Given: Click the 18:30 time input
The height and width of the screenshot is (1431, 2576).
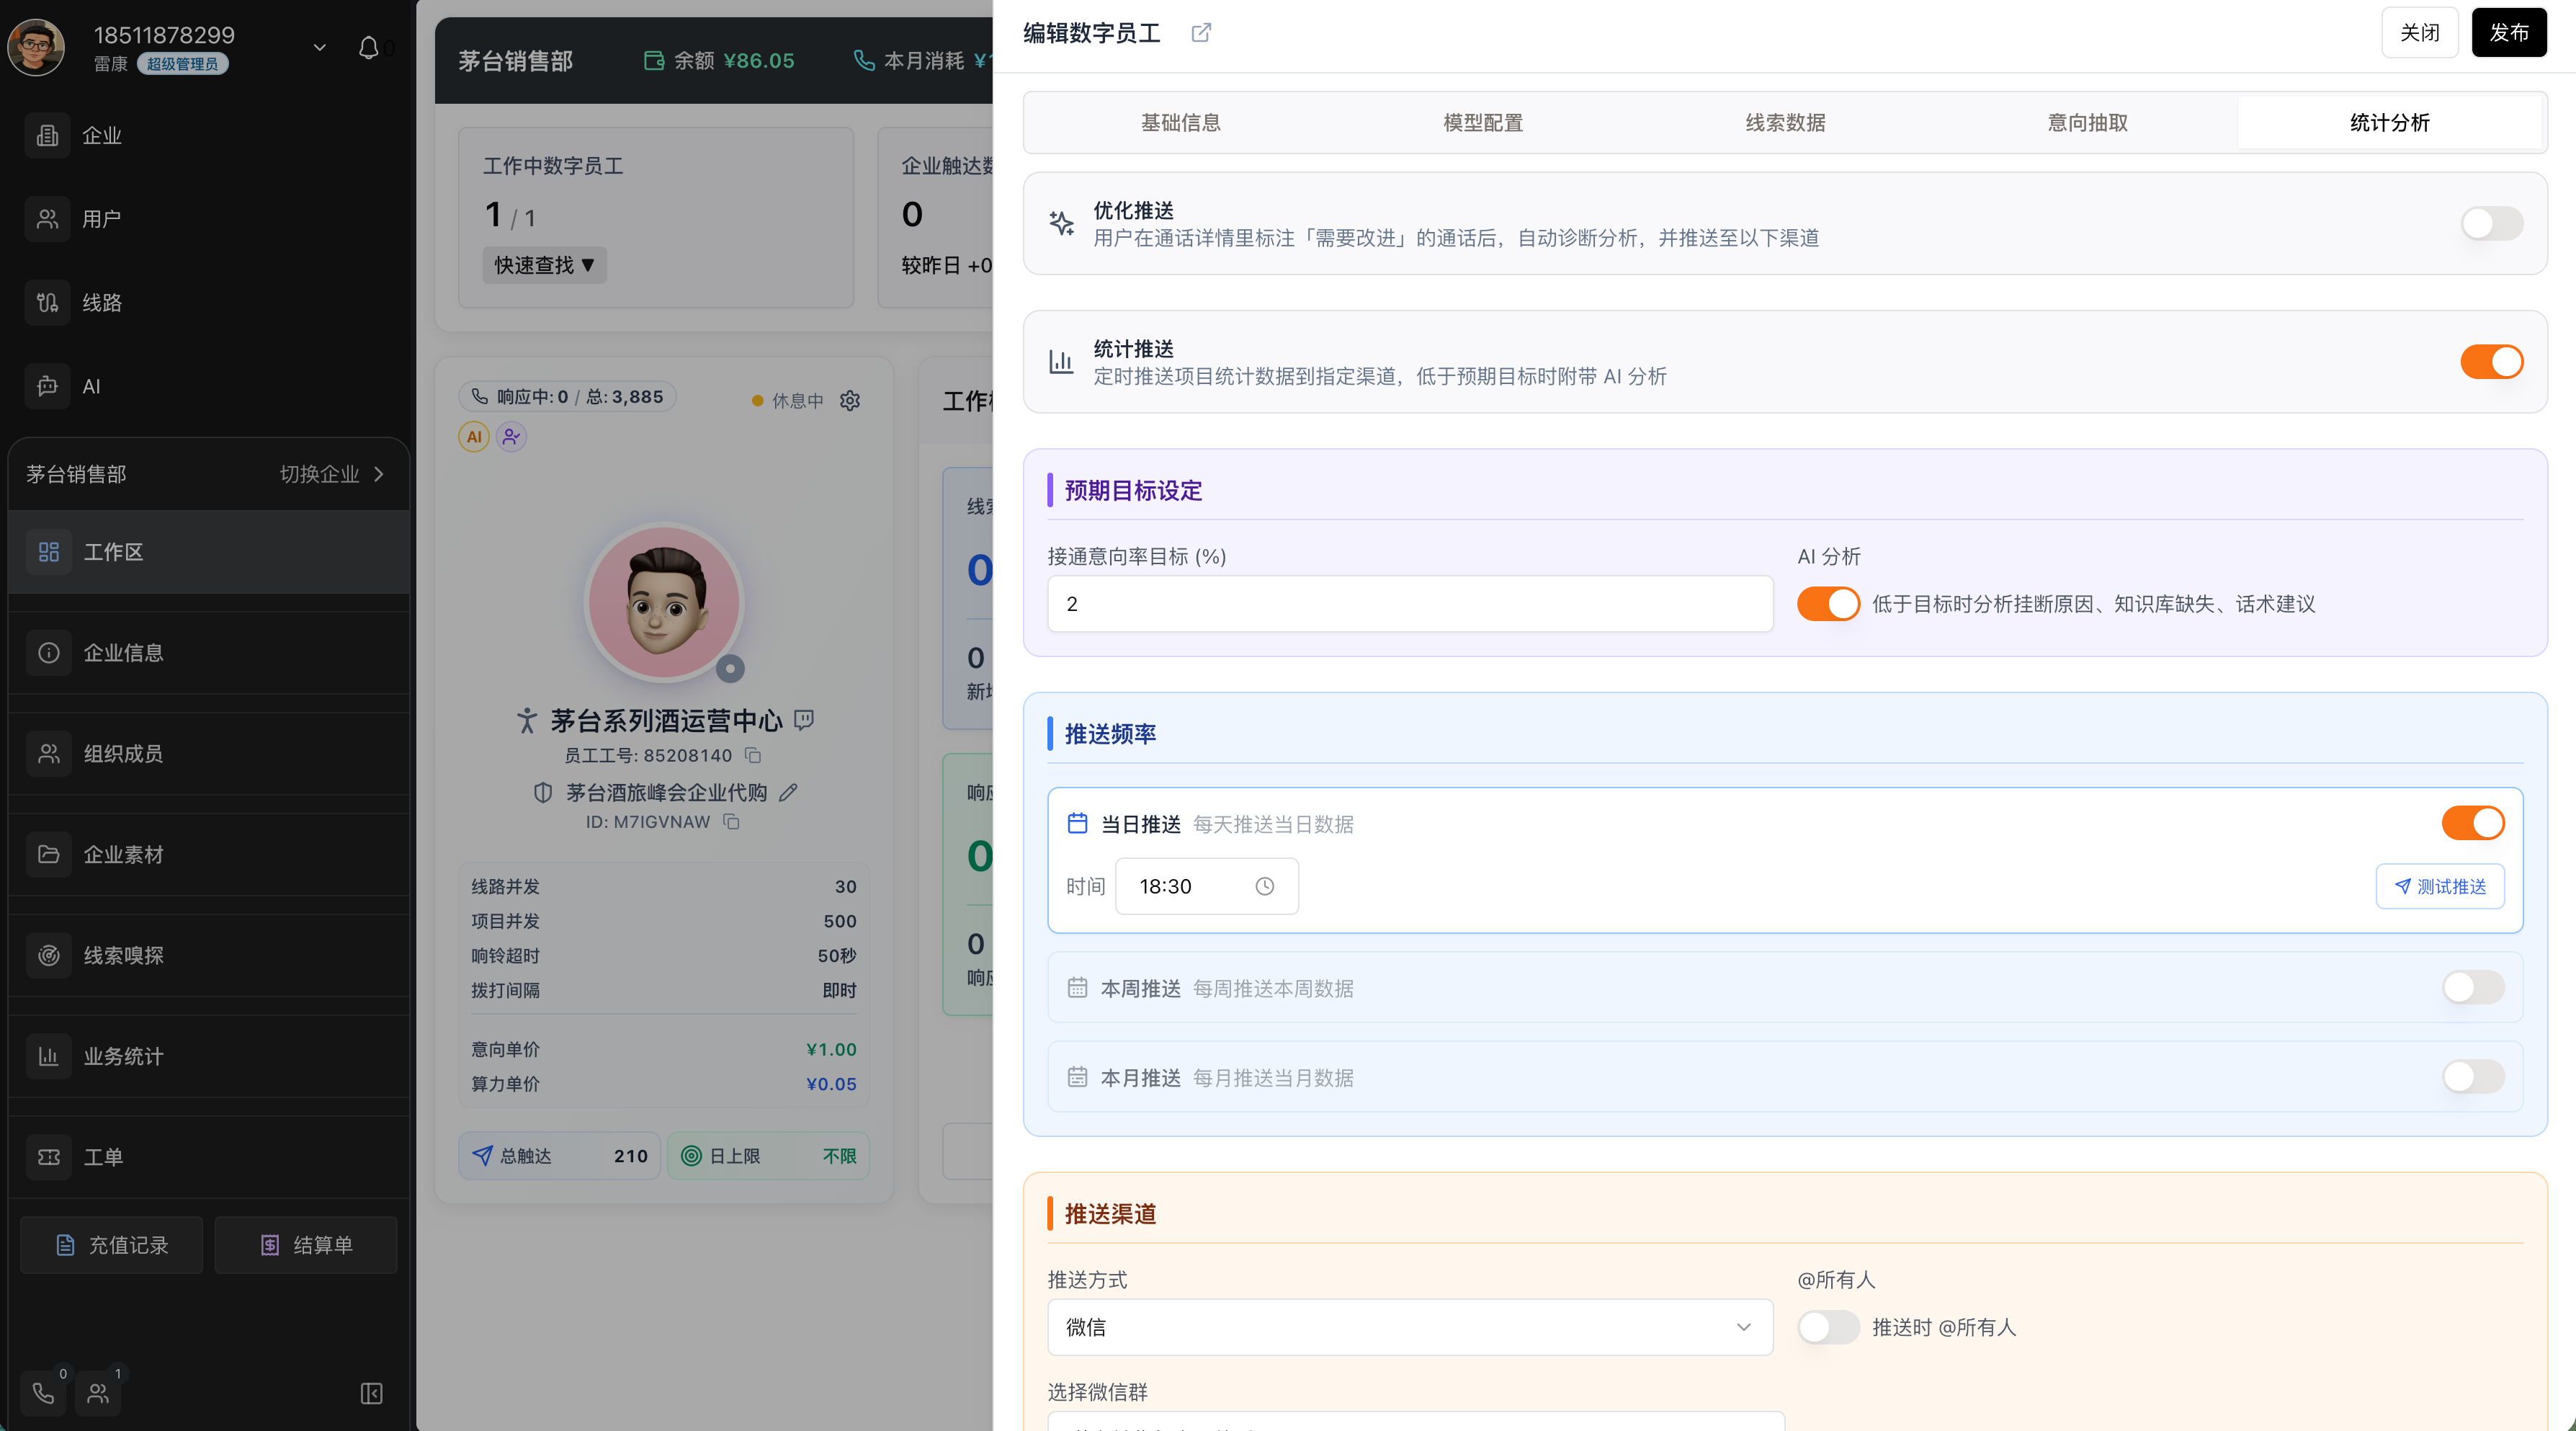Looking at the screenshot, I should 1206,887.
